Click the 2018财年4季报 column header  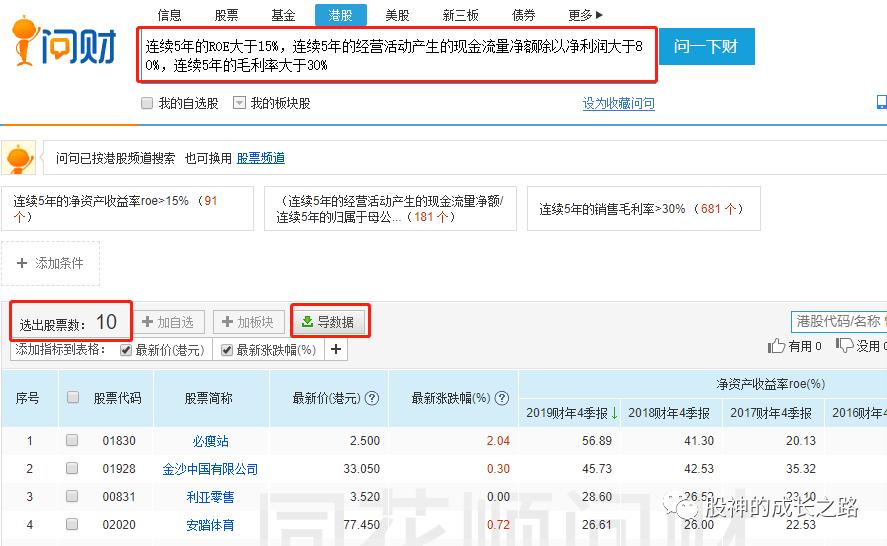pyautogui.click(x=669, y=413)
